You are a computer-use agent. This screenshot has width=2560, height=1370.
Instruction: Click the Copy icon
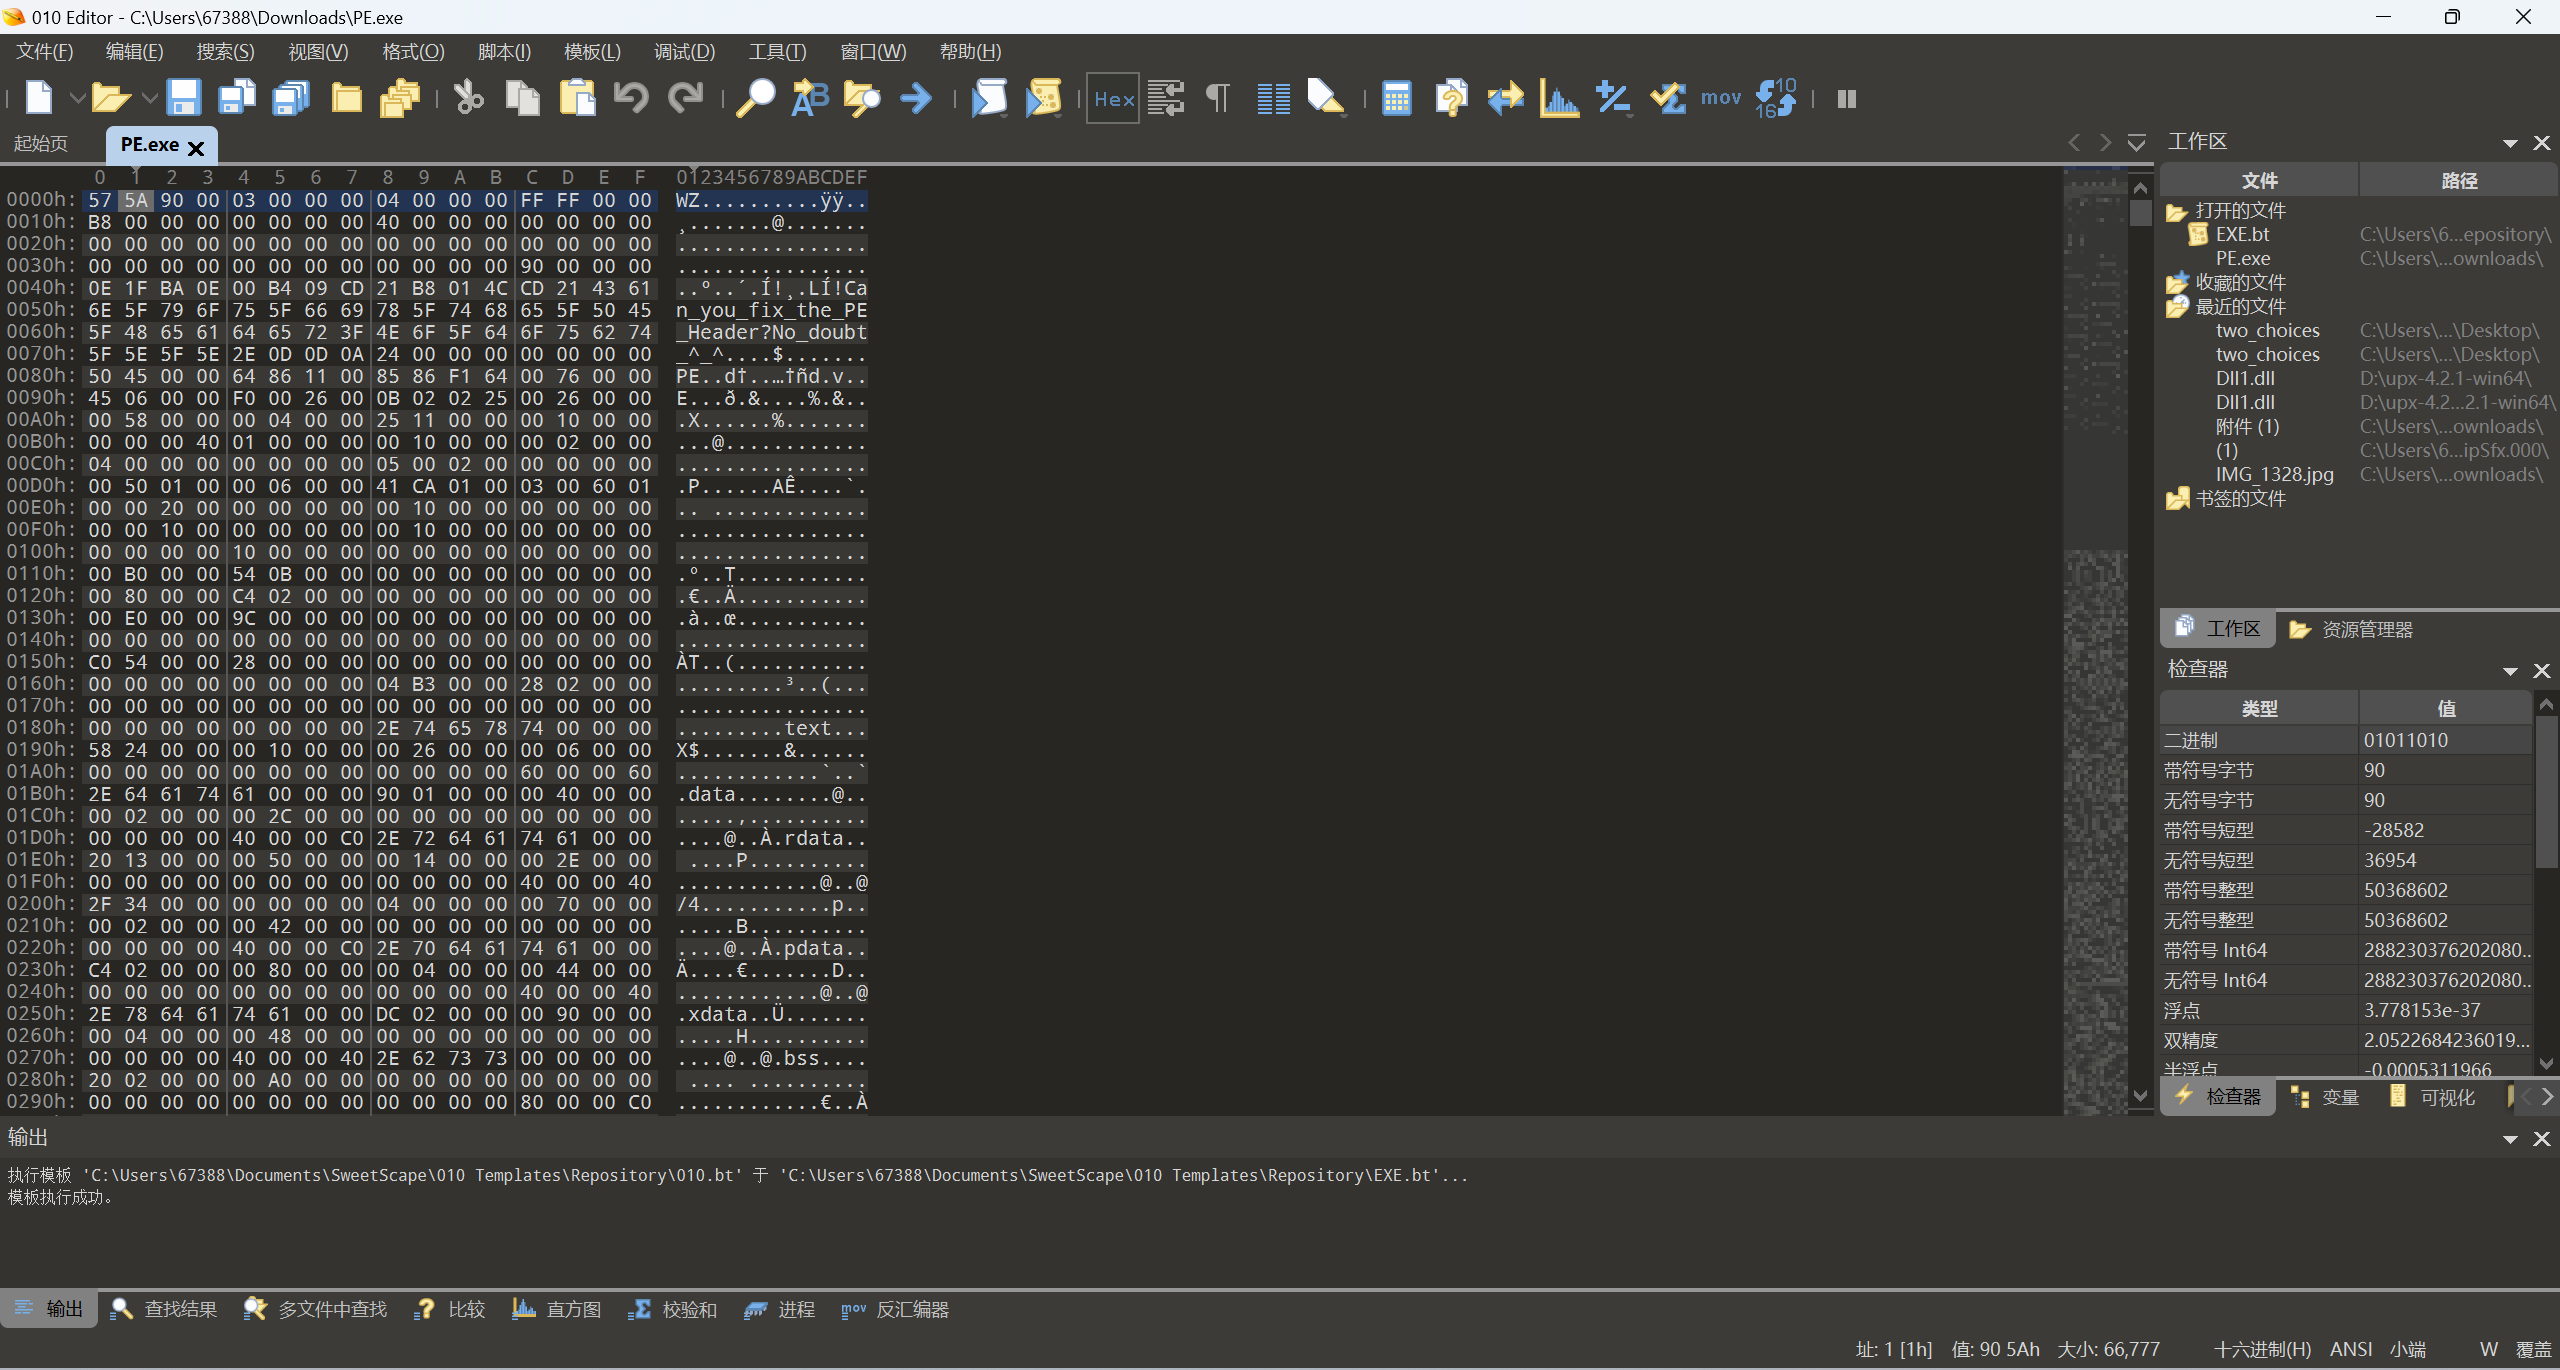coord(522,98)
